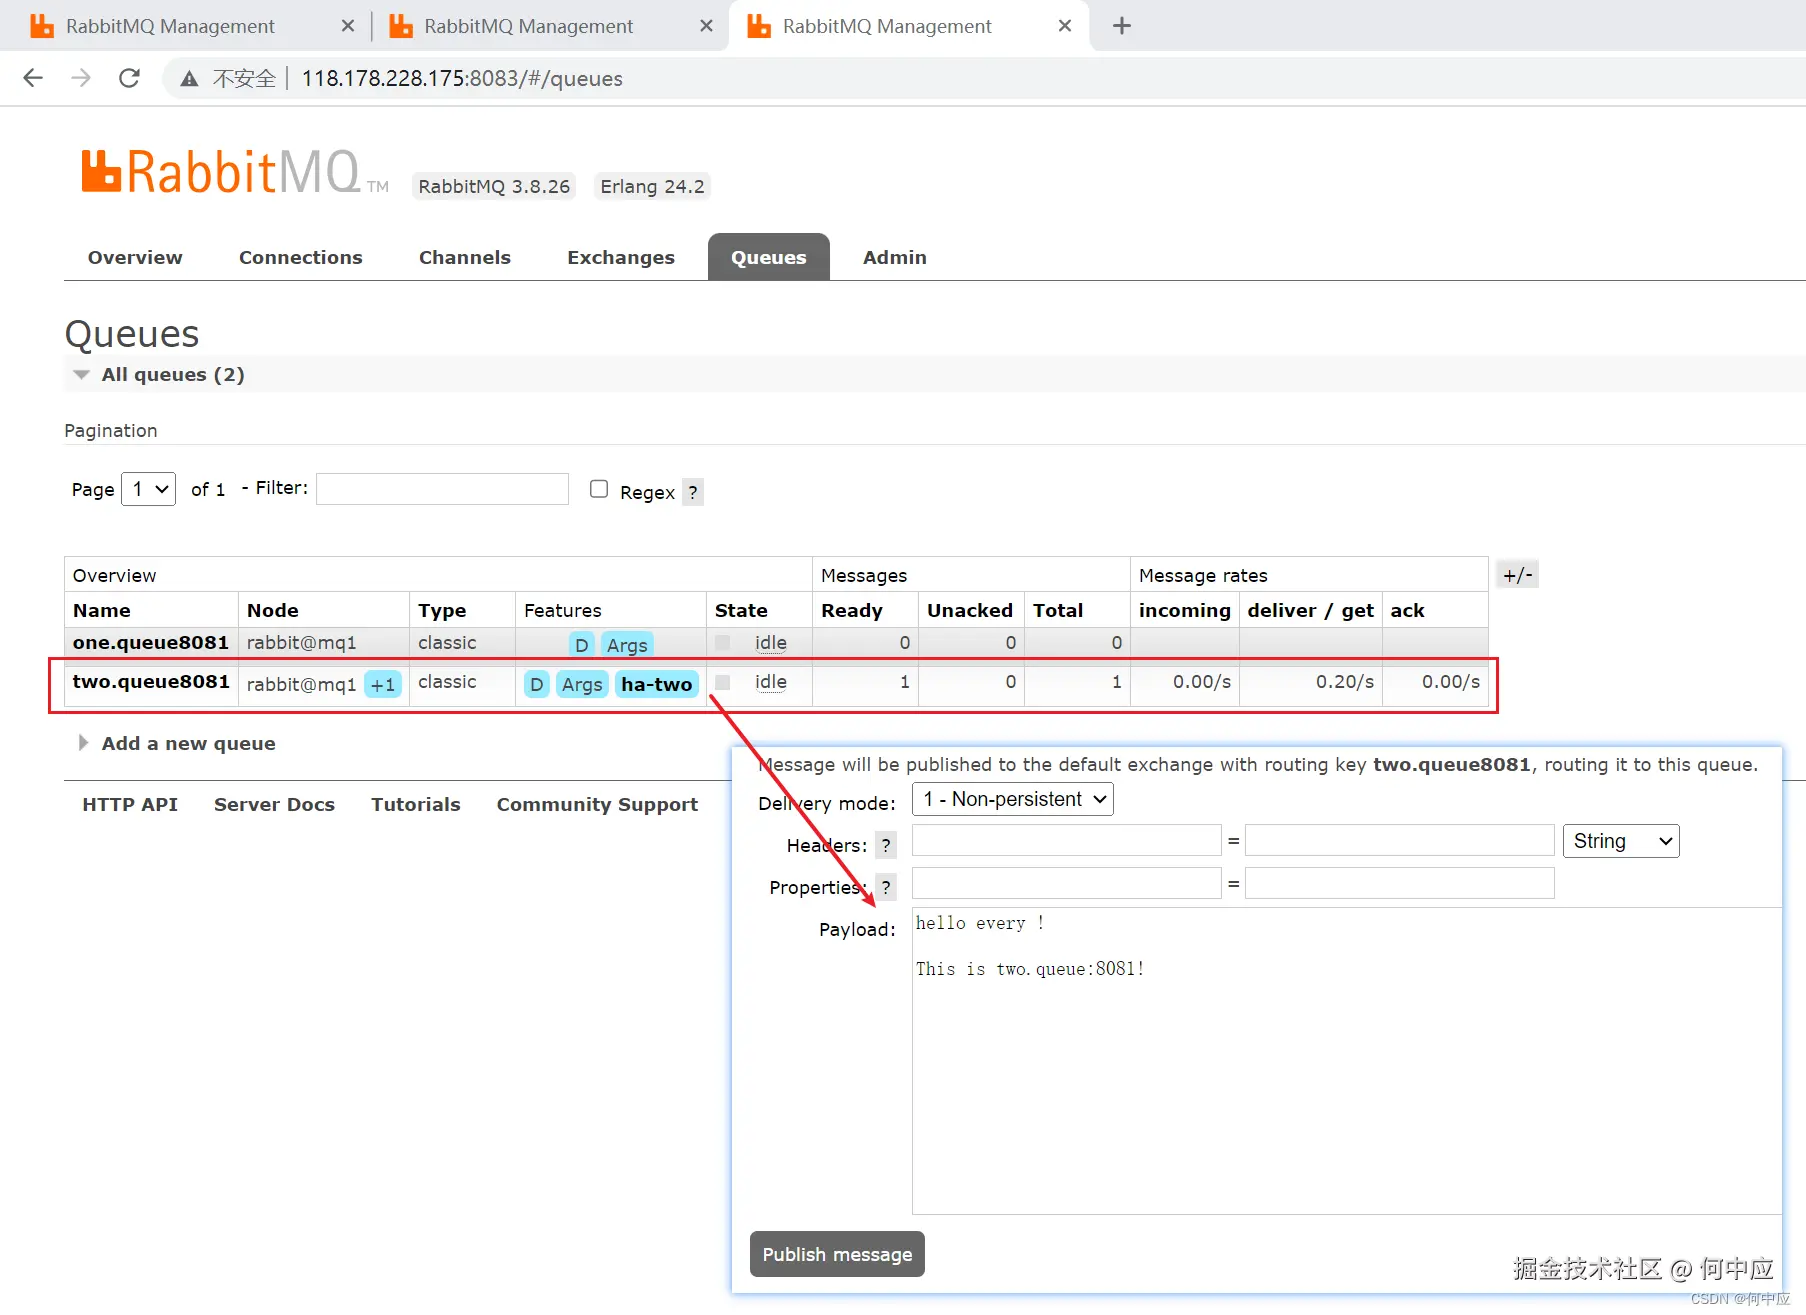The width and height of the screenshot is (1806, 1315).
Task: Open the one.queue8081 queue link
Action: click(151, 642)
